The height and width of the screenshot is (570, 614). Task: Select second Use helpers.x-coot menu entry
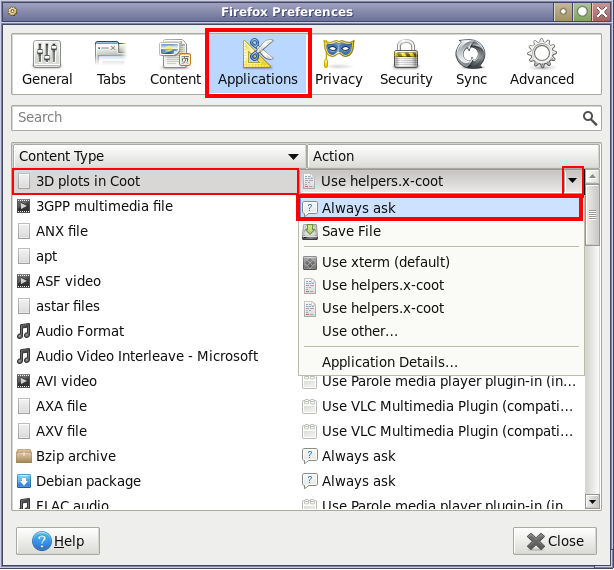tap(440, 308)
